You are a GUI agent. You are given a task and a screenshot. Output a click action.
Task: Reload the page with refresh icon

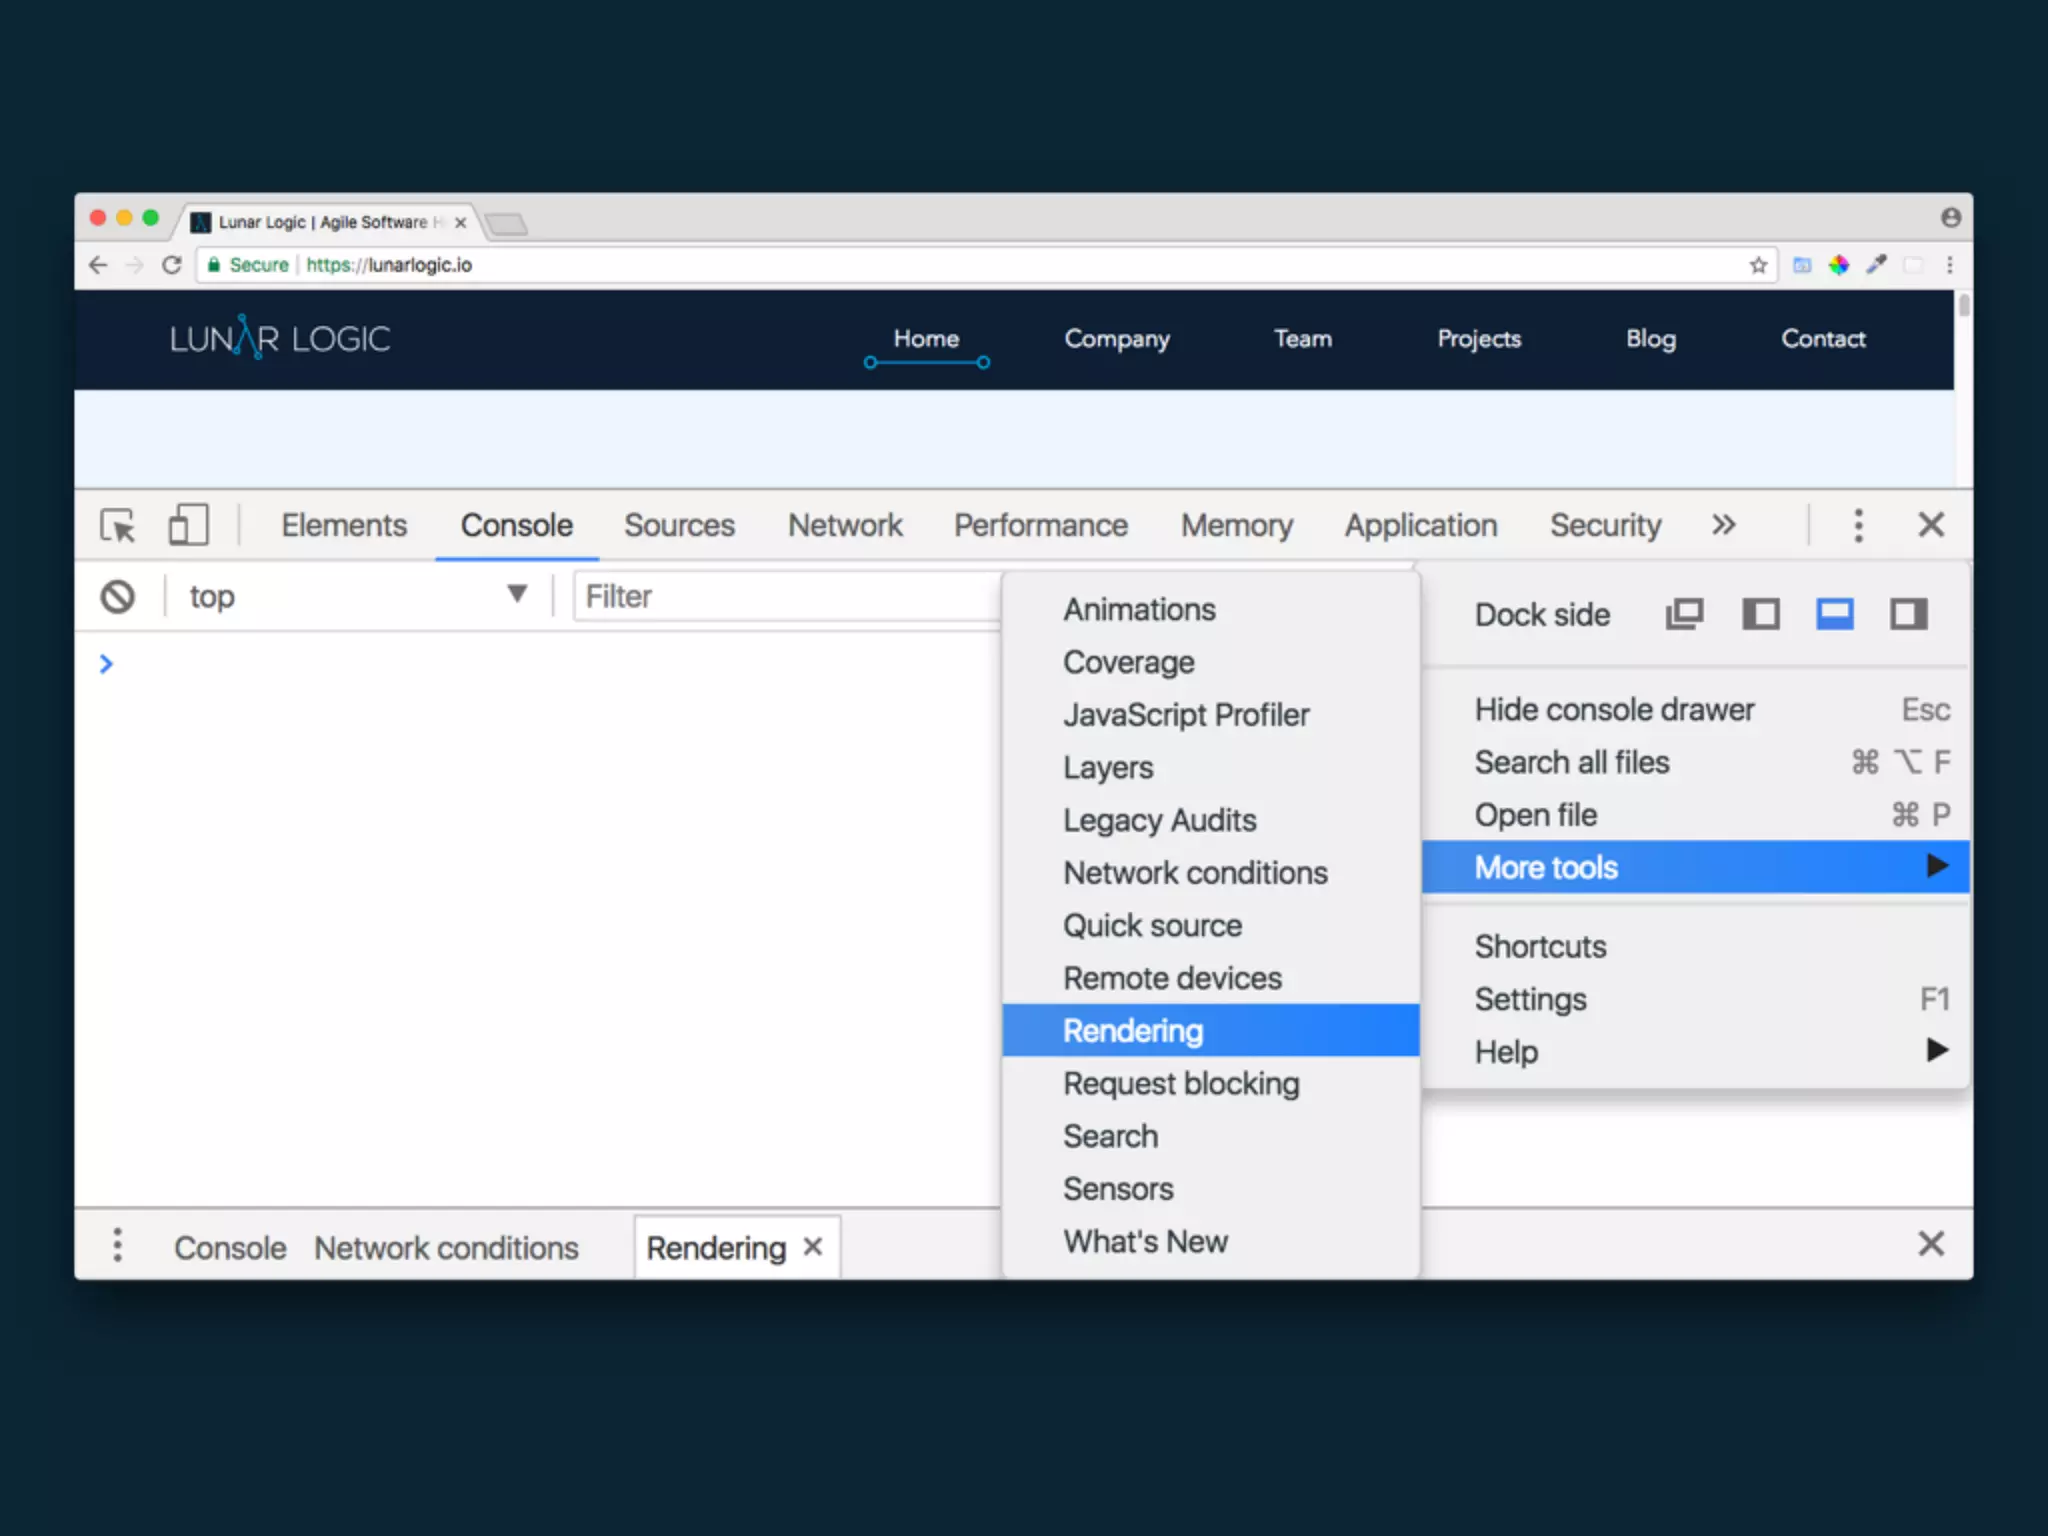[x=172, y=265]
